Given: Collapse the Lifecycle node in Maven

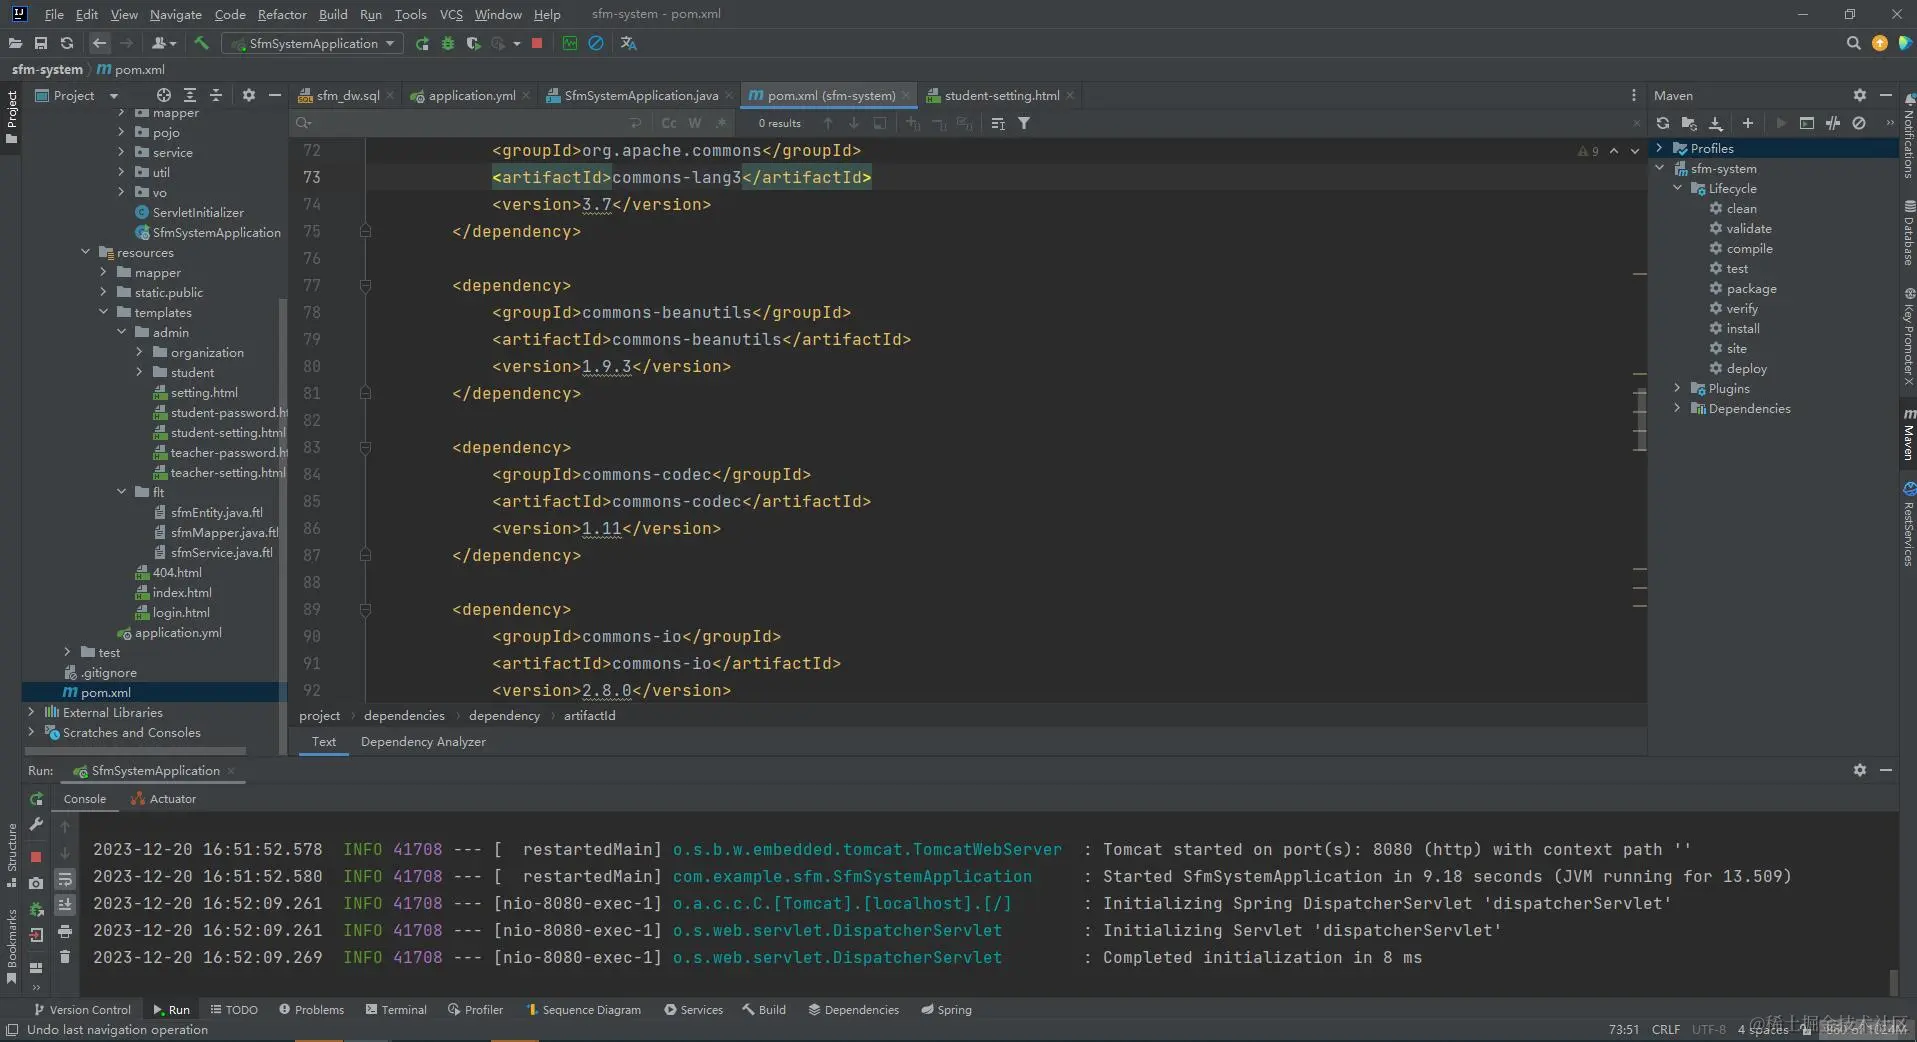Looking at the screenshot, I should click(x=1678, y=188).
